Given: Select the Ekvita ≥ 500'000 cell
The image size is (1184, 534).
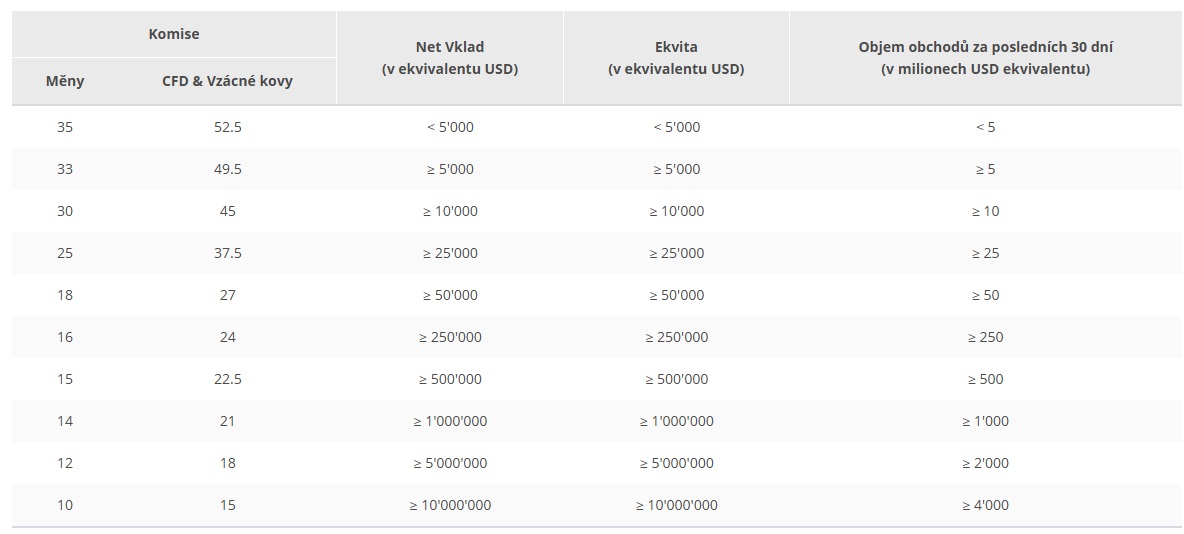Looking at the screenshot, I should [676, 378].
